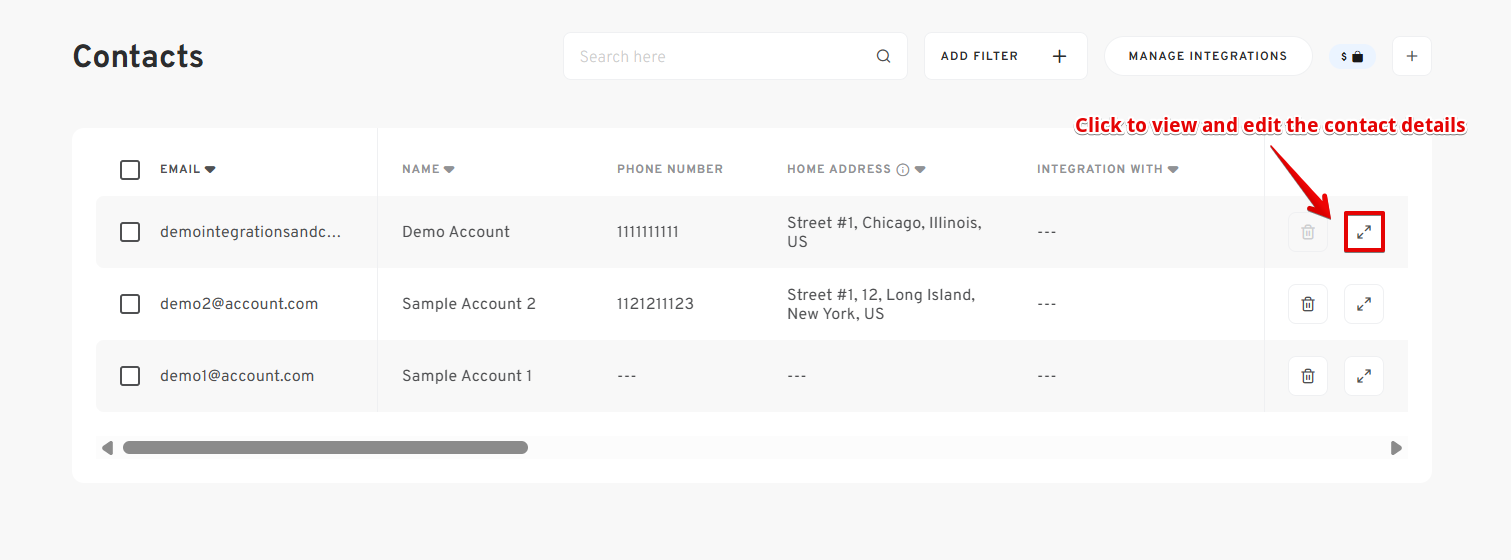
Task: Check the Demo Account row checkbox
Action: click(x=130, y=232)
